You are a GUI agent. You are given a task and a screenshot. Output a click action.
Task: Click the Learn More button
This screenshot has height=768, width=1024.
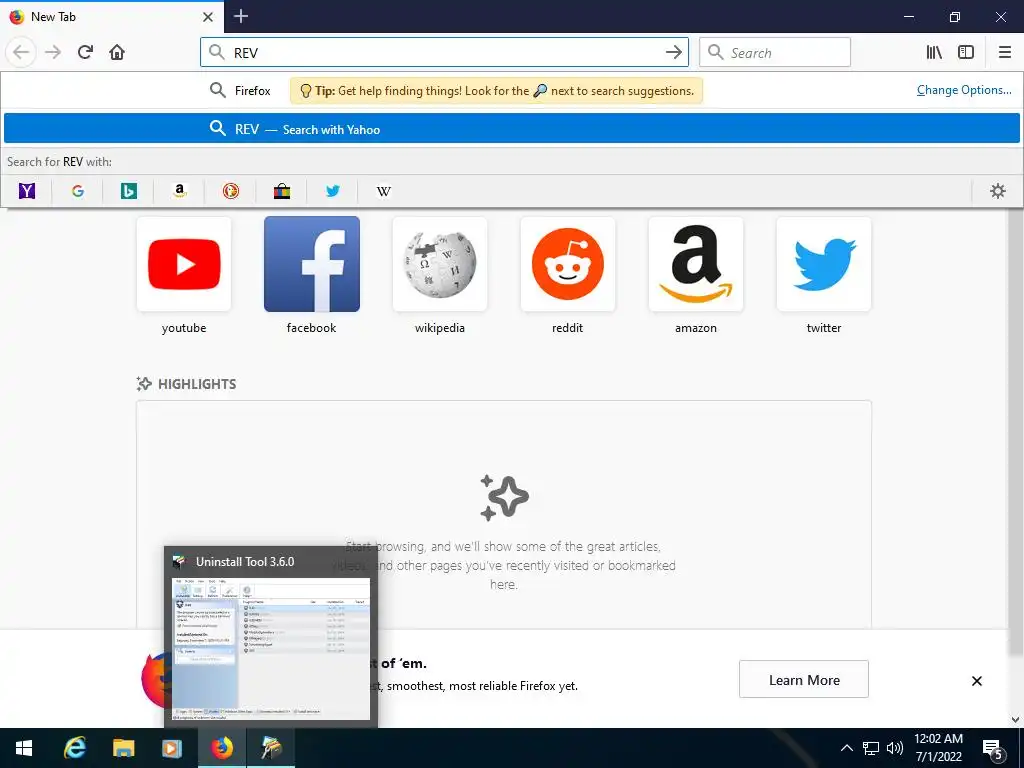click(x=803, y=679)
